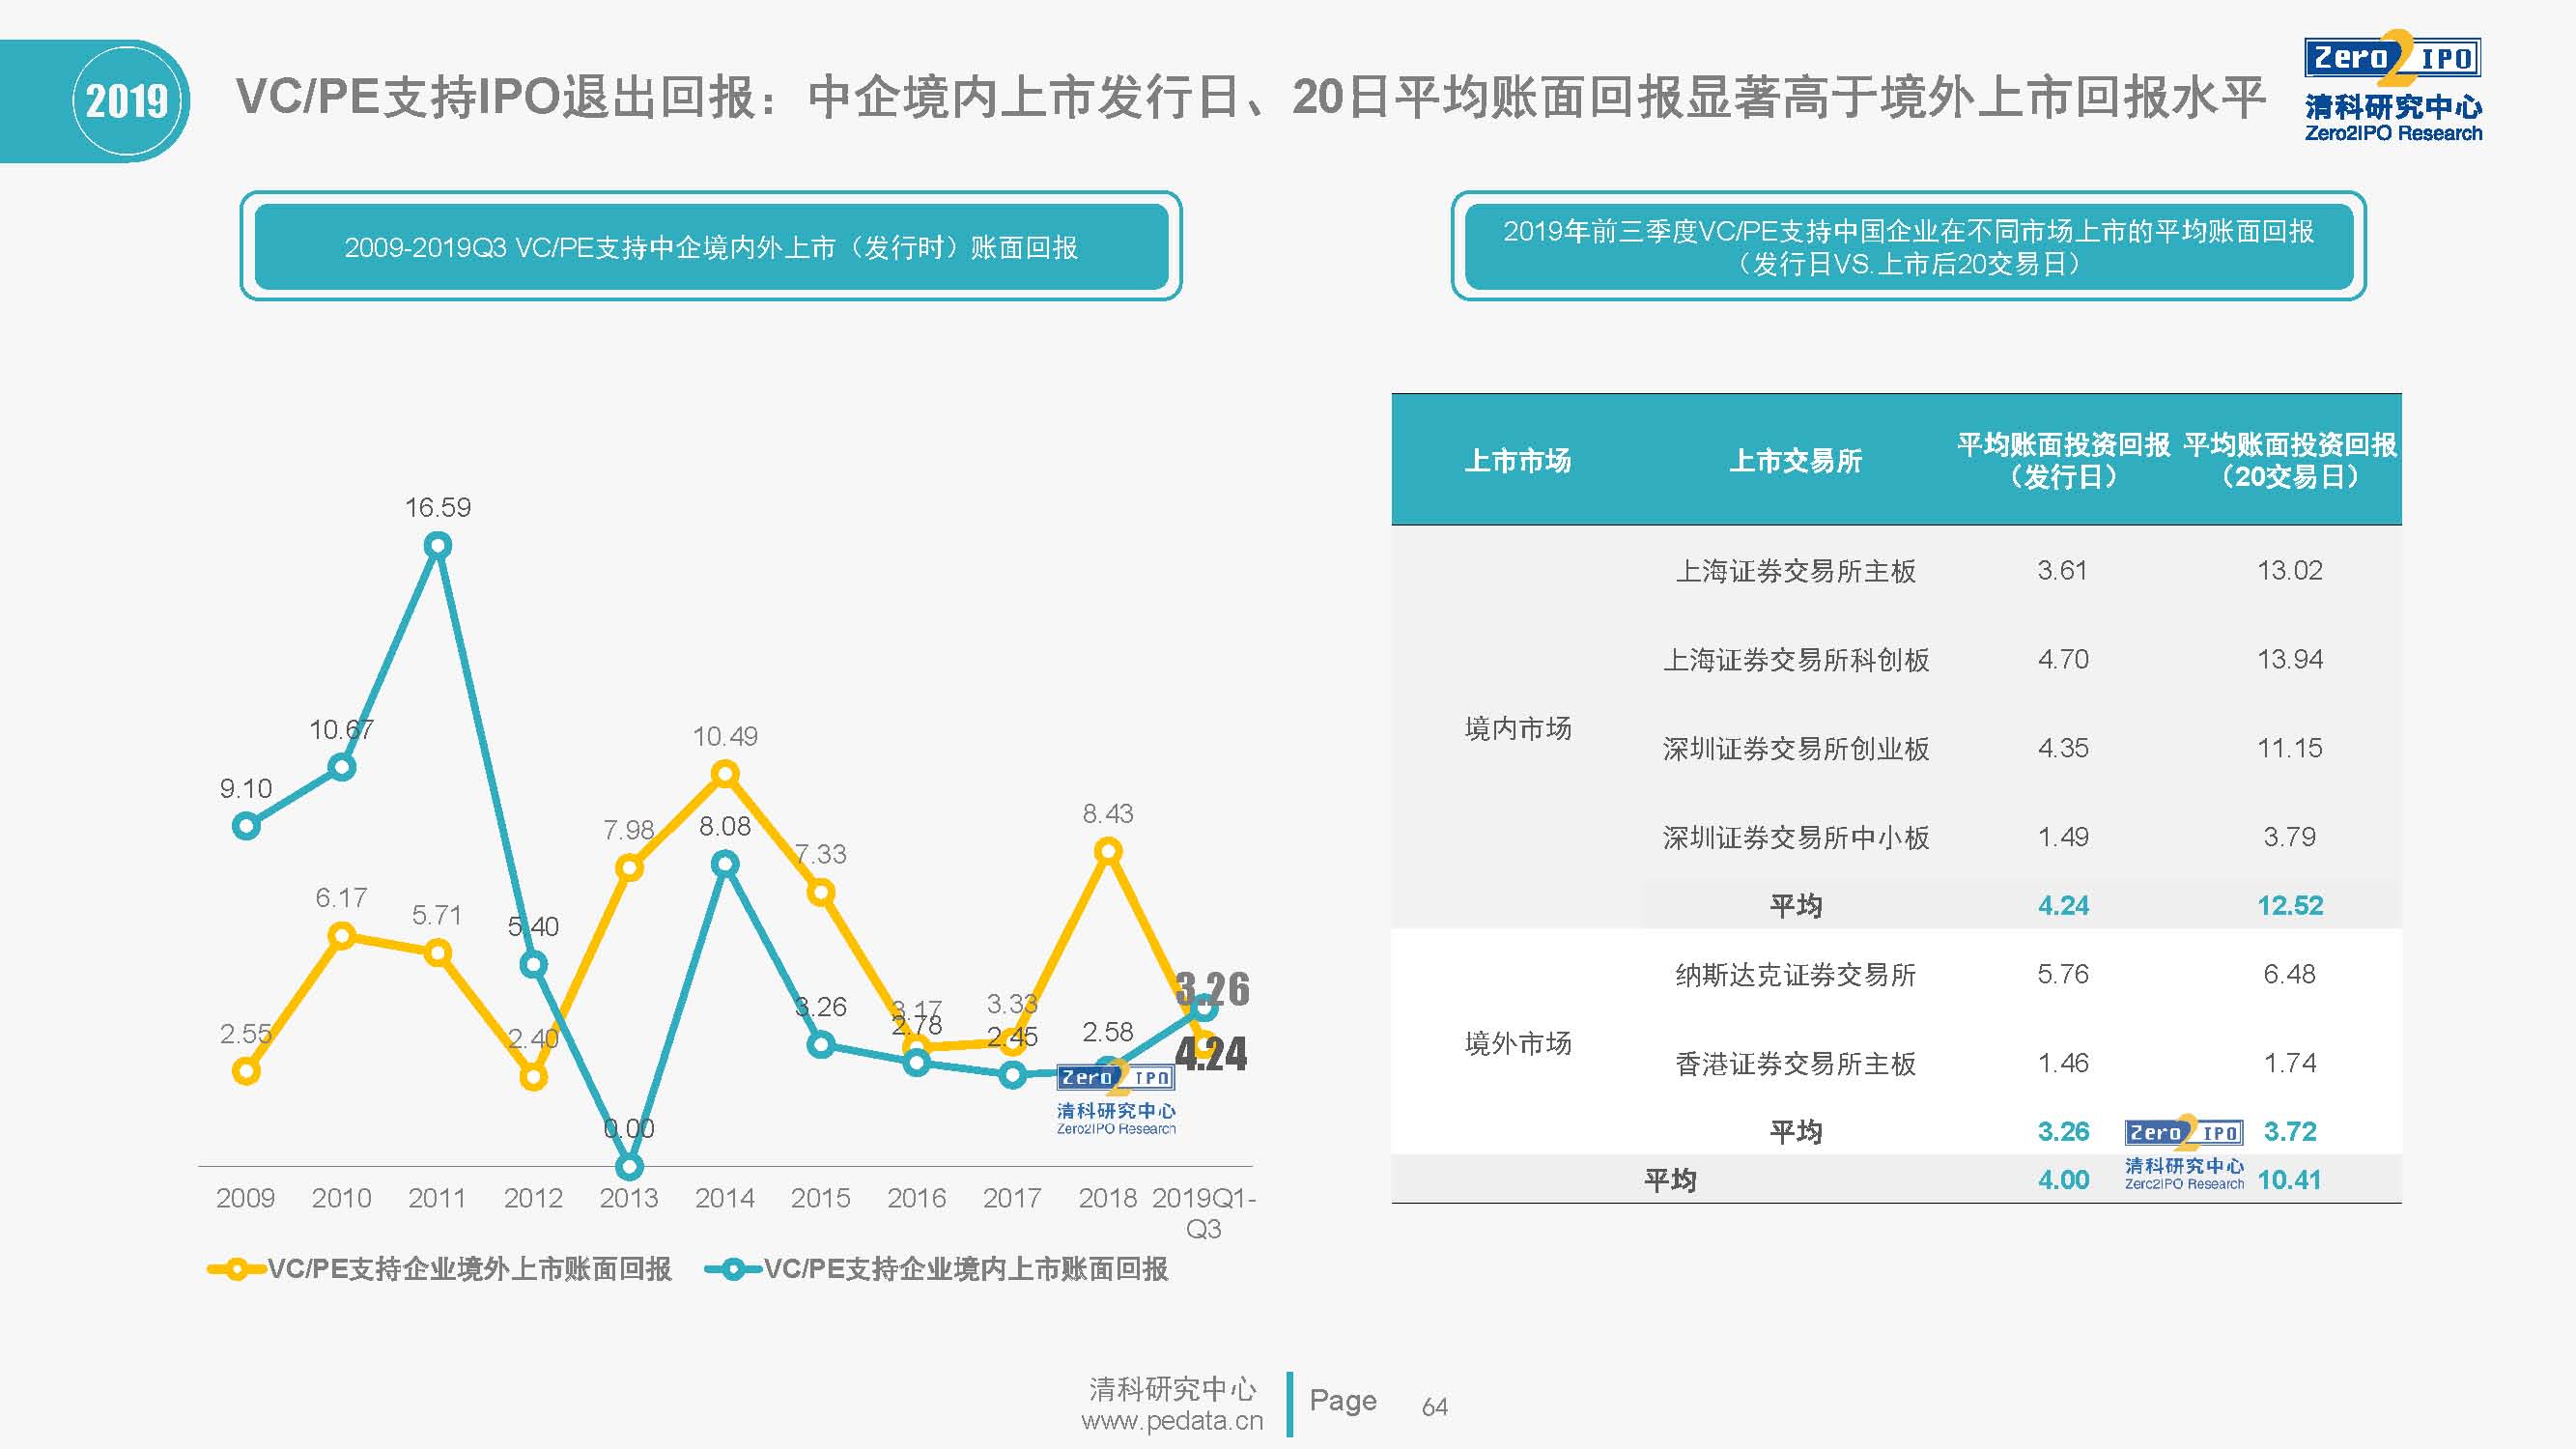Click the right table title banner for 2019
2576x1449 pixels.
1908,247
